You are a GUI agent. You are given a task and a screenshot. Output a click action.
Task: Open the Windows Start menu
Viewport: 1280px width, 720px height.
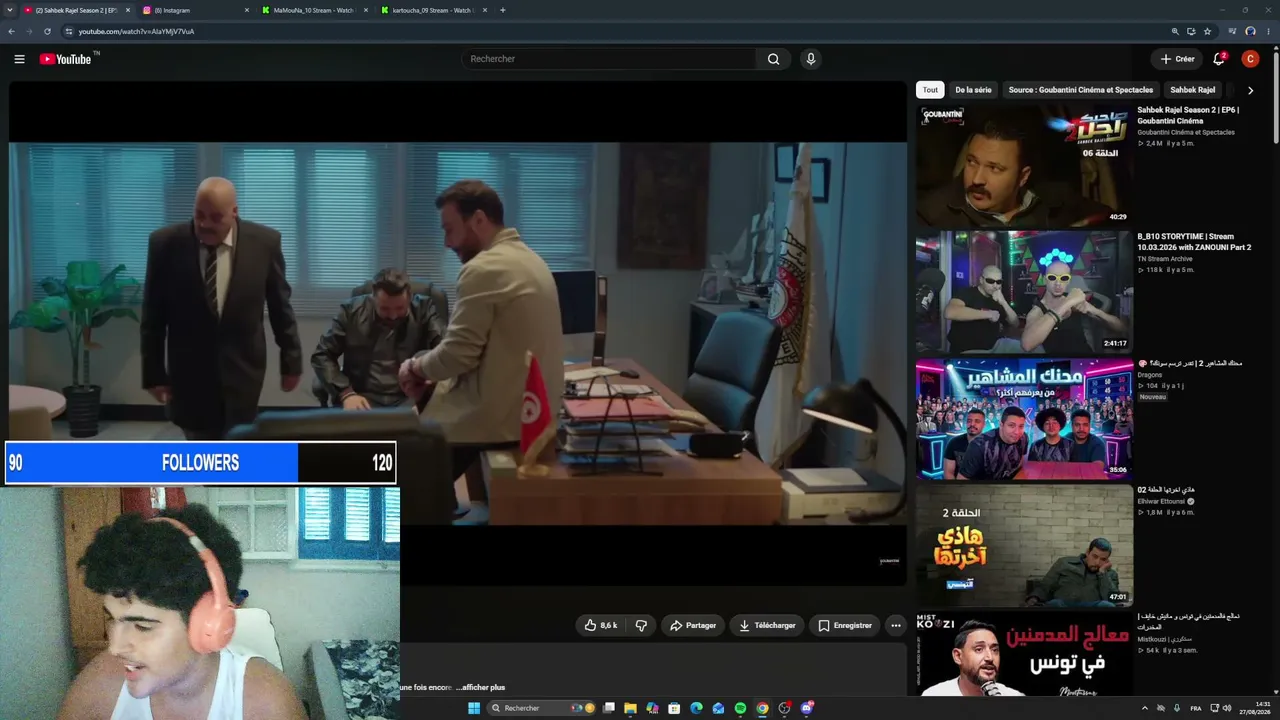click(474, 708)
